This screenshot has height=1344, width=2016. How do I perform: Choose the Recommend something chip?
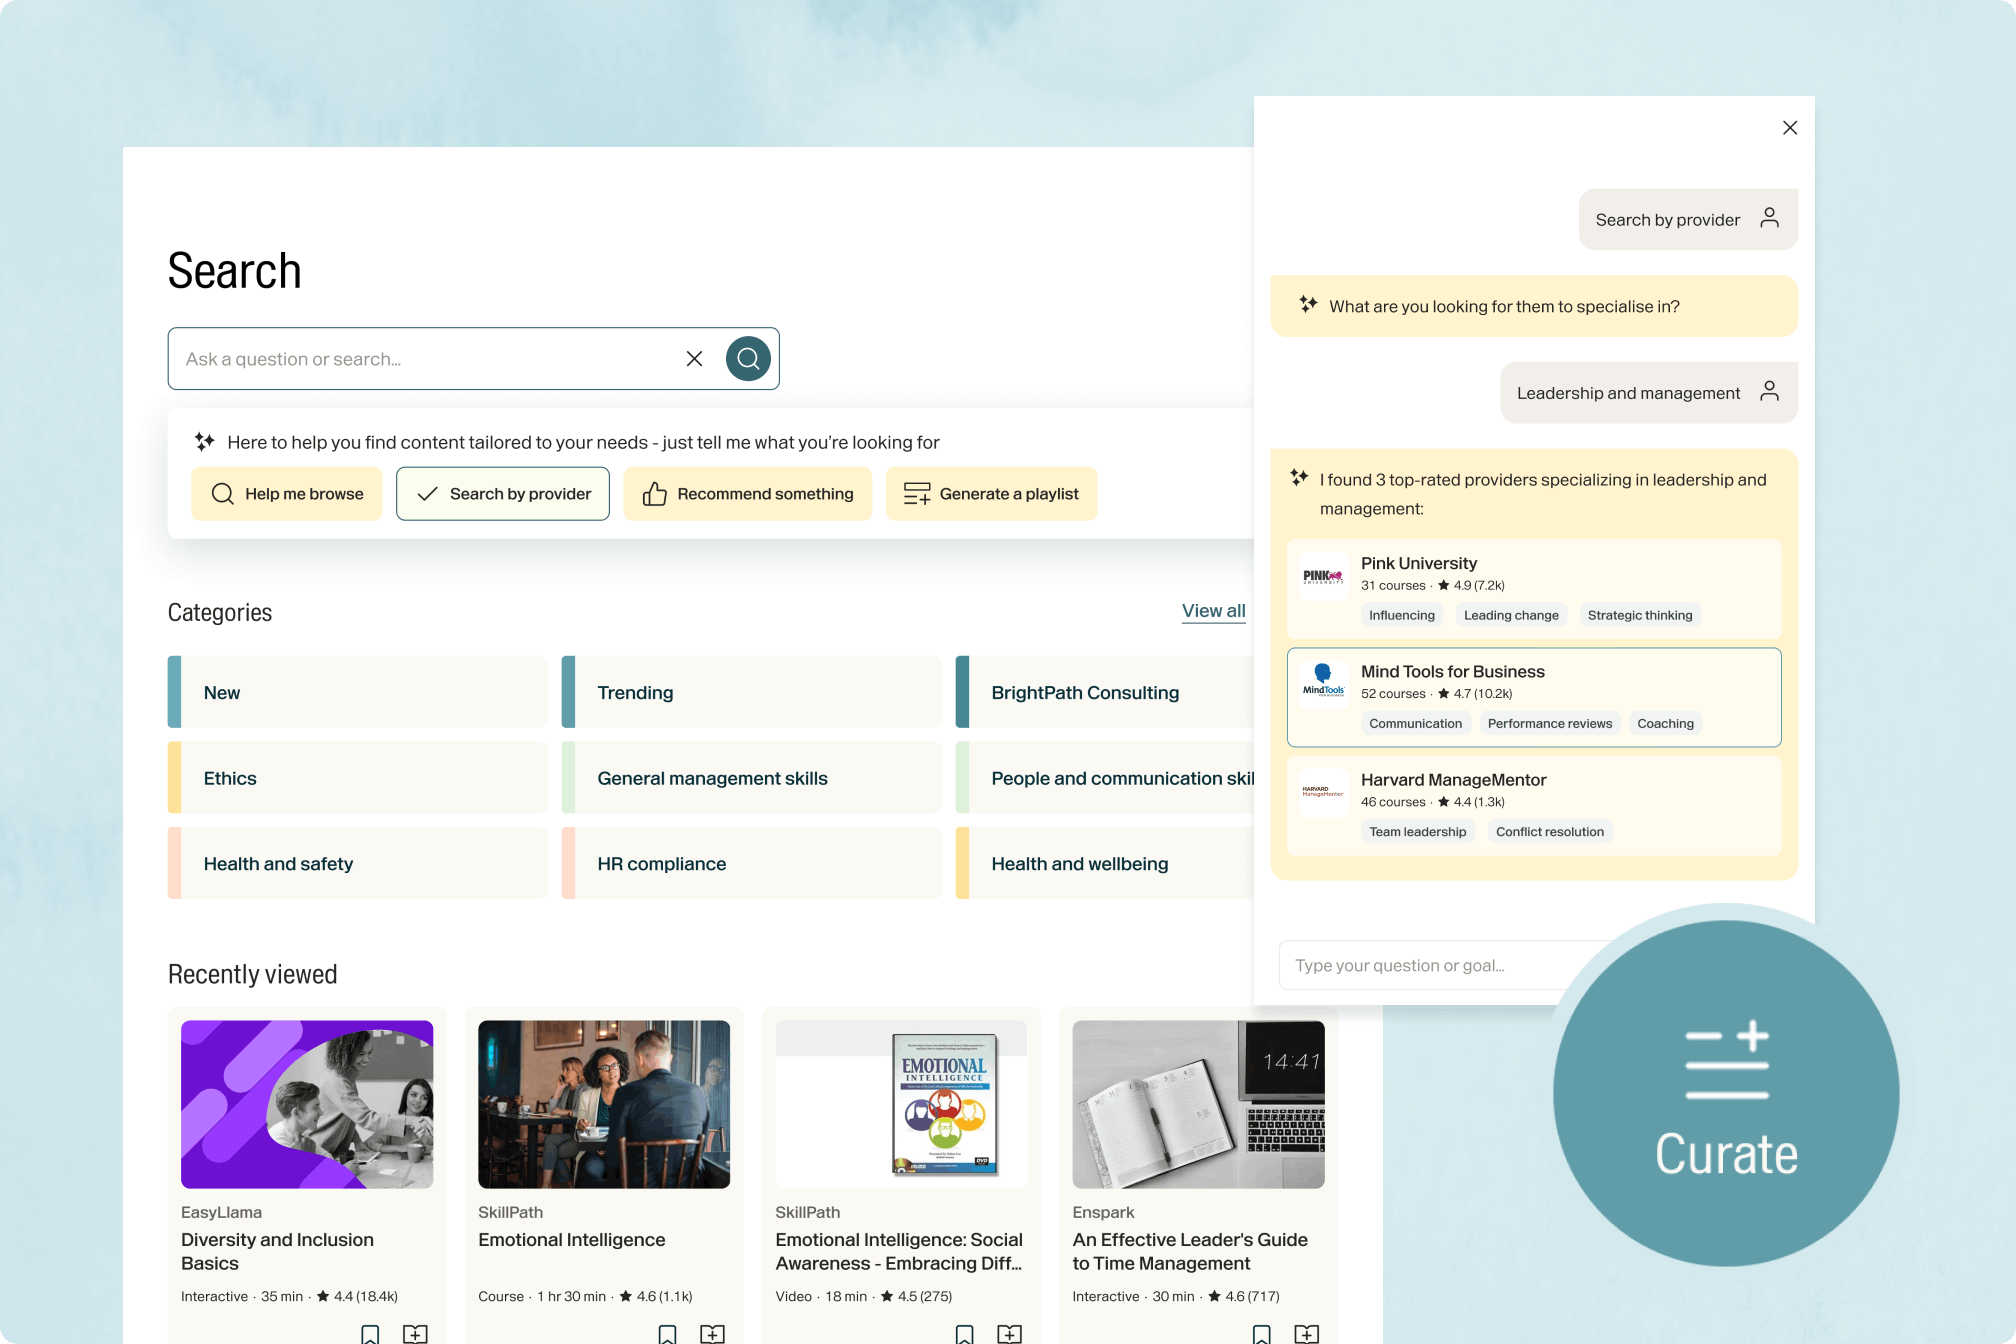[x=748, y=494]
